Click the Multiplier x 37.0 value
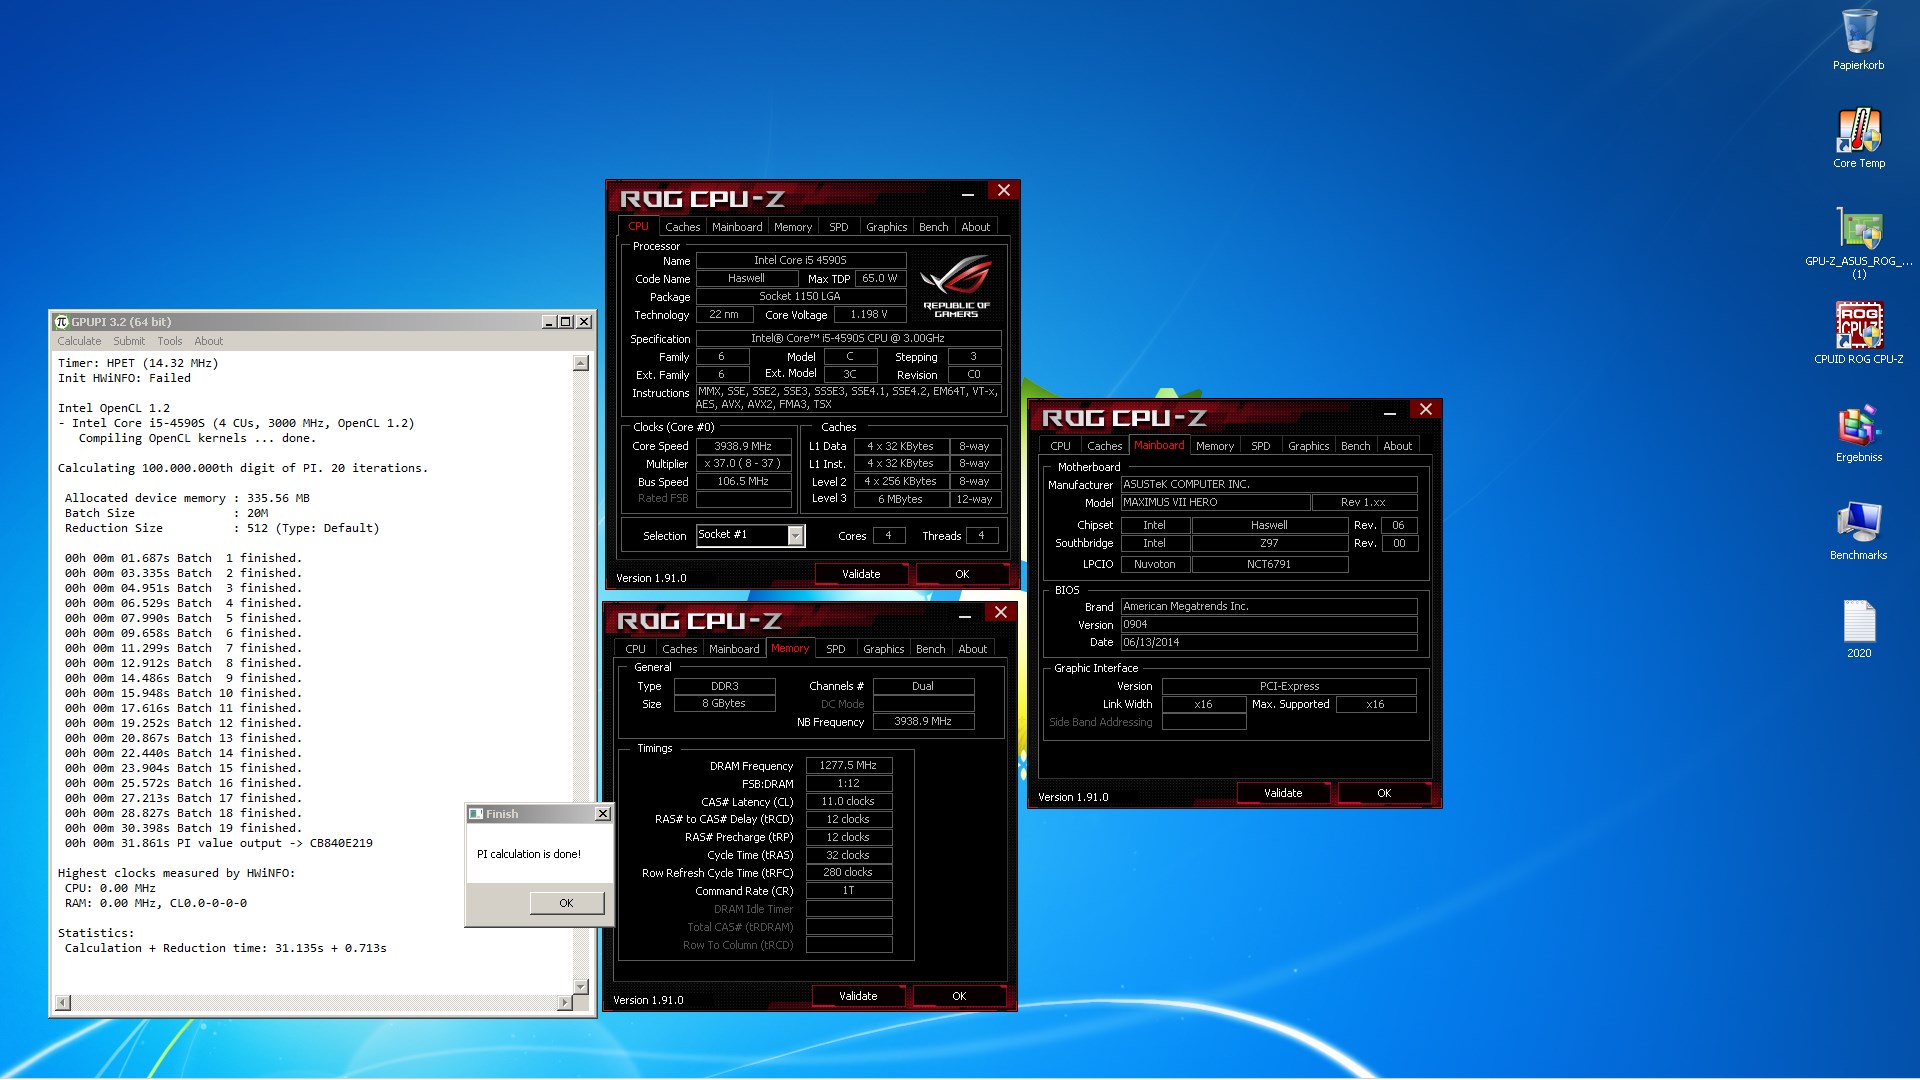Image resolution: width=1920 pixels, height=1080 pixels. click(x=743, y=464)
